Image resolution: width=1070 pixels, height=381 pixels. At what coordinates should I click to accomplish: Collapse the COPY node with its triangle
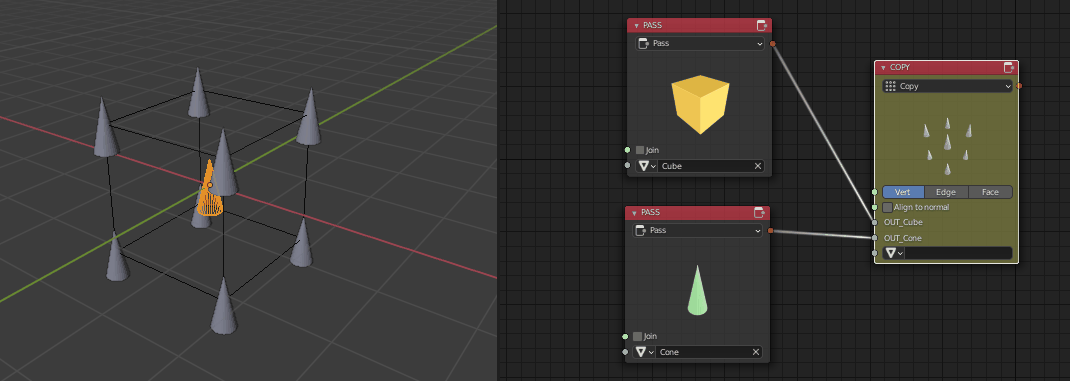pyautogui.click(x=884, y=68)
